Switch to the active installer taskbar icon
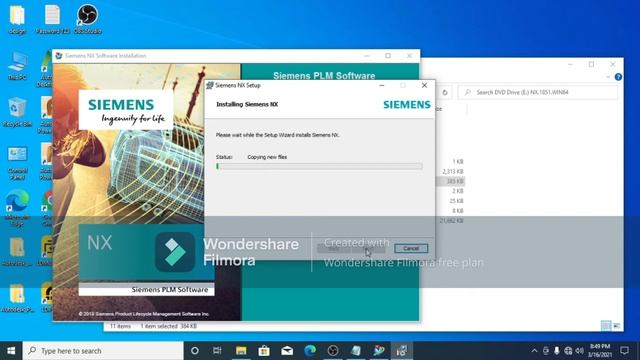 402,351
